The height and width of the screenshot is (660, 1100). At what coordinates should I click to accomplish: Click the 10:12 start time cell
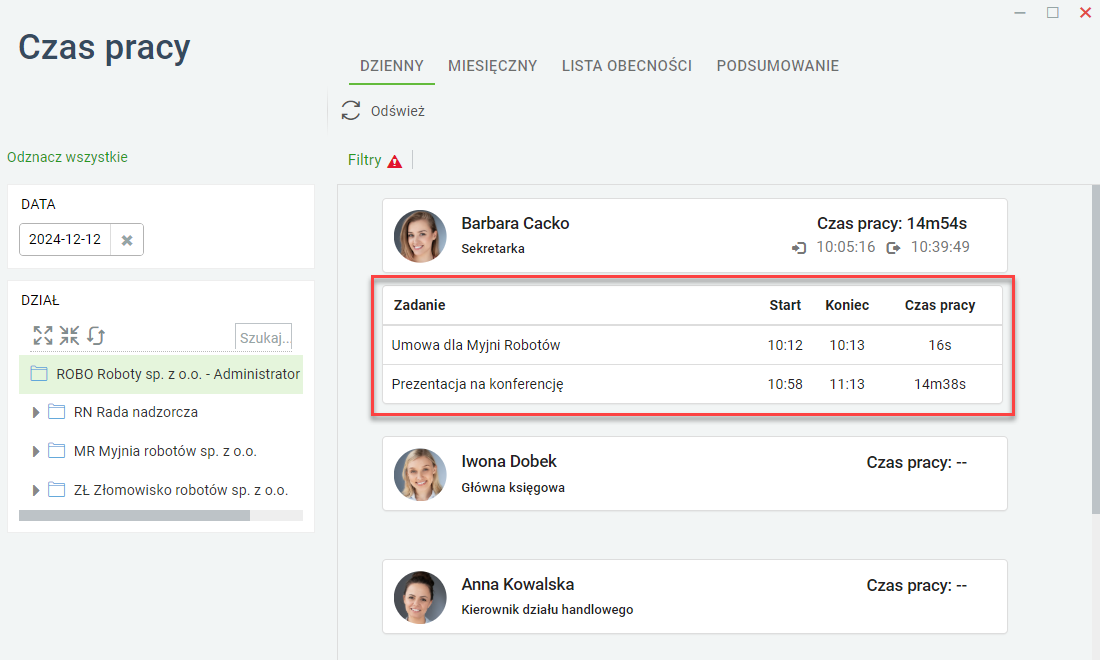785,345
